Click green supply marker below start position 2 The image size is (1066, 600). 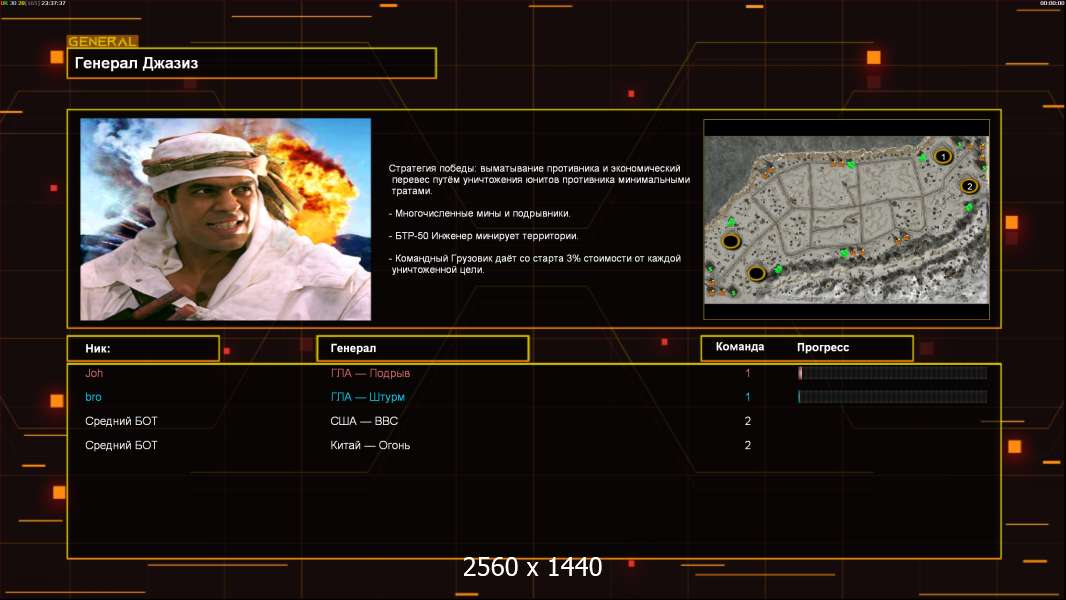tap(968, 208)
